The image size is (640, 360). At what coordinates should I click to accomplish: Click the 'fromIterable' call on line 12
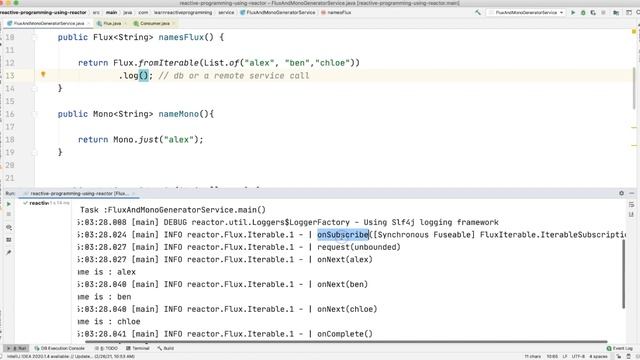pyautogui.click(x=168, y=63)
